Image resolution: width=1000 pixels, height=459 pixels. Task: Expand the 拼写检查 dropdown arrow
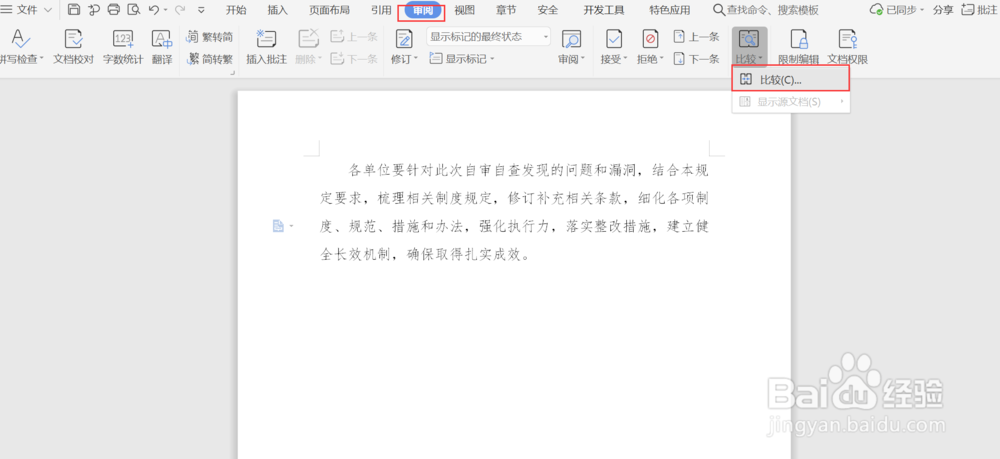[41, 59]
